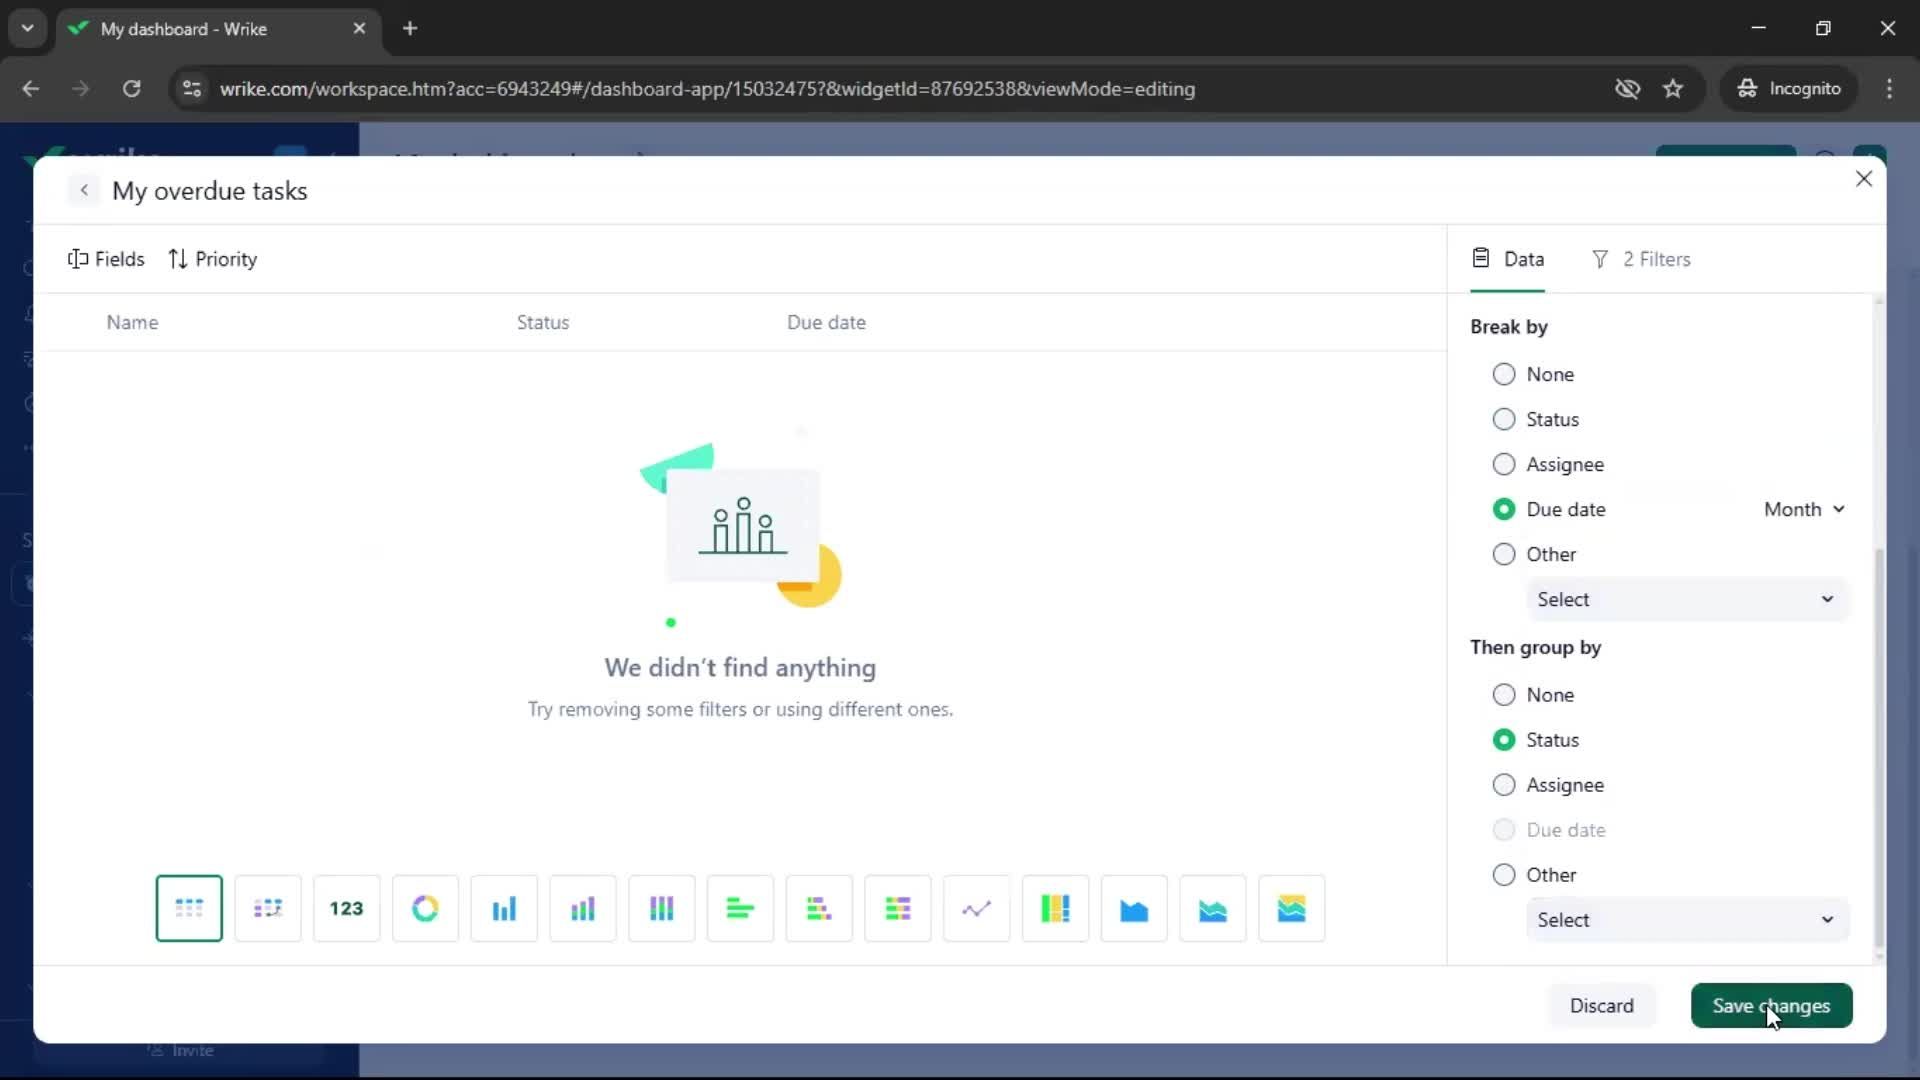Choose the green and yellow heatmap chart
The height and width of the screenshot is (1080, 1920).
tap(1056, 908)
